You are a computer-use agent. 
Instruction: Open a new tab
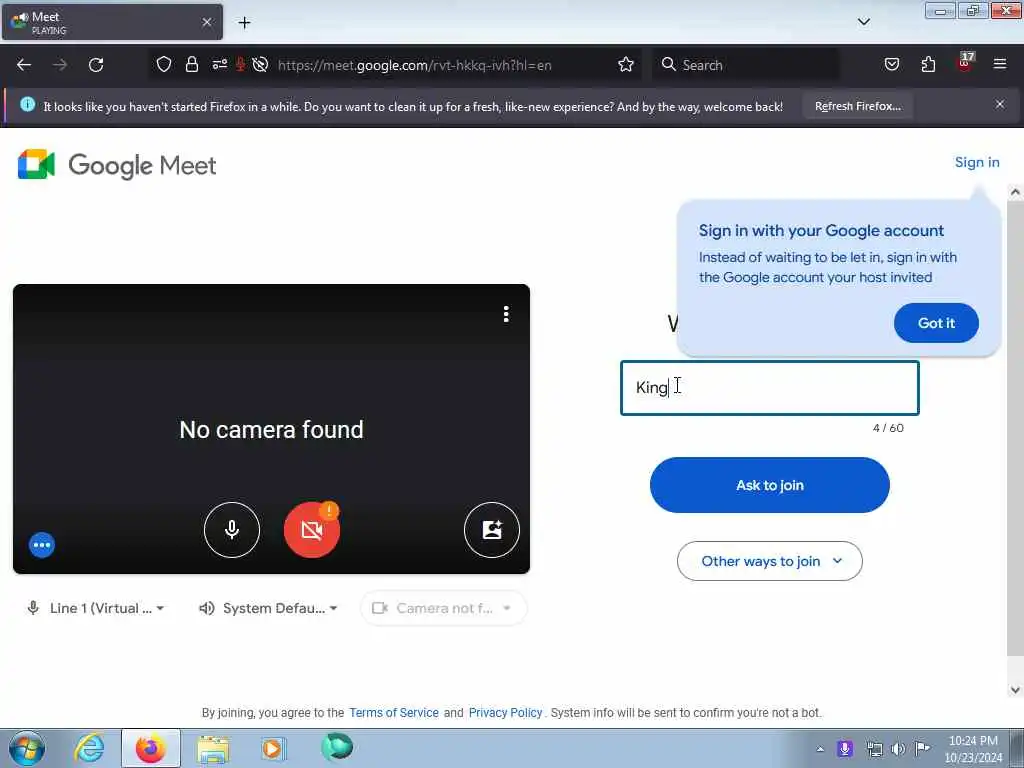244,23
